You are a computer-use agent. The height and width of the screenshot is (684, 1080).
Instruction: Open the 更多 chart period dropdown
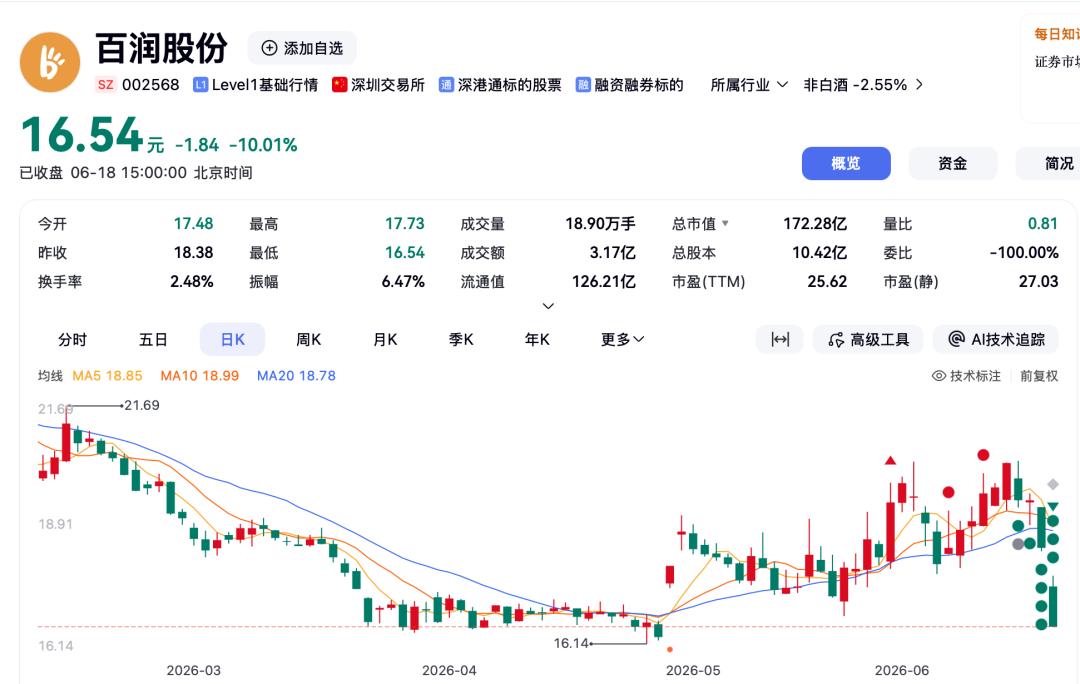(x=623, y=339)
